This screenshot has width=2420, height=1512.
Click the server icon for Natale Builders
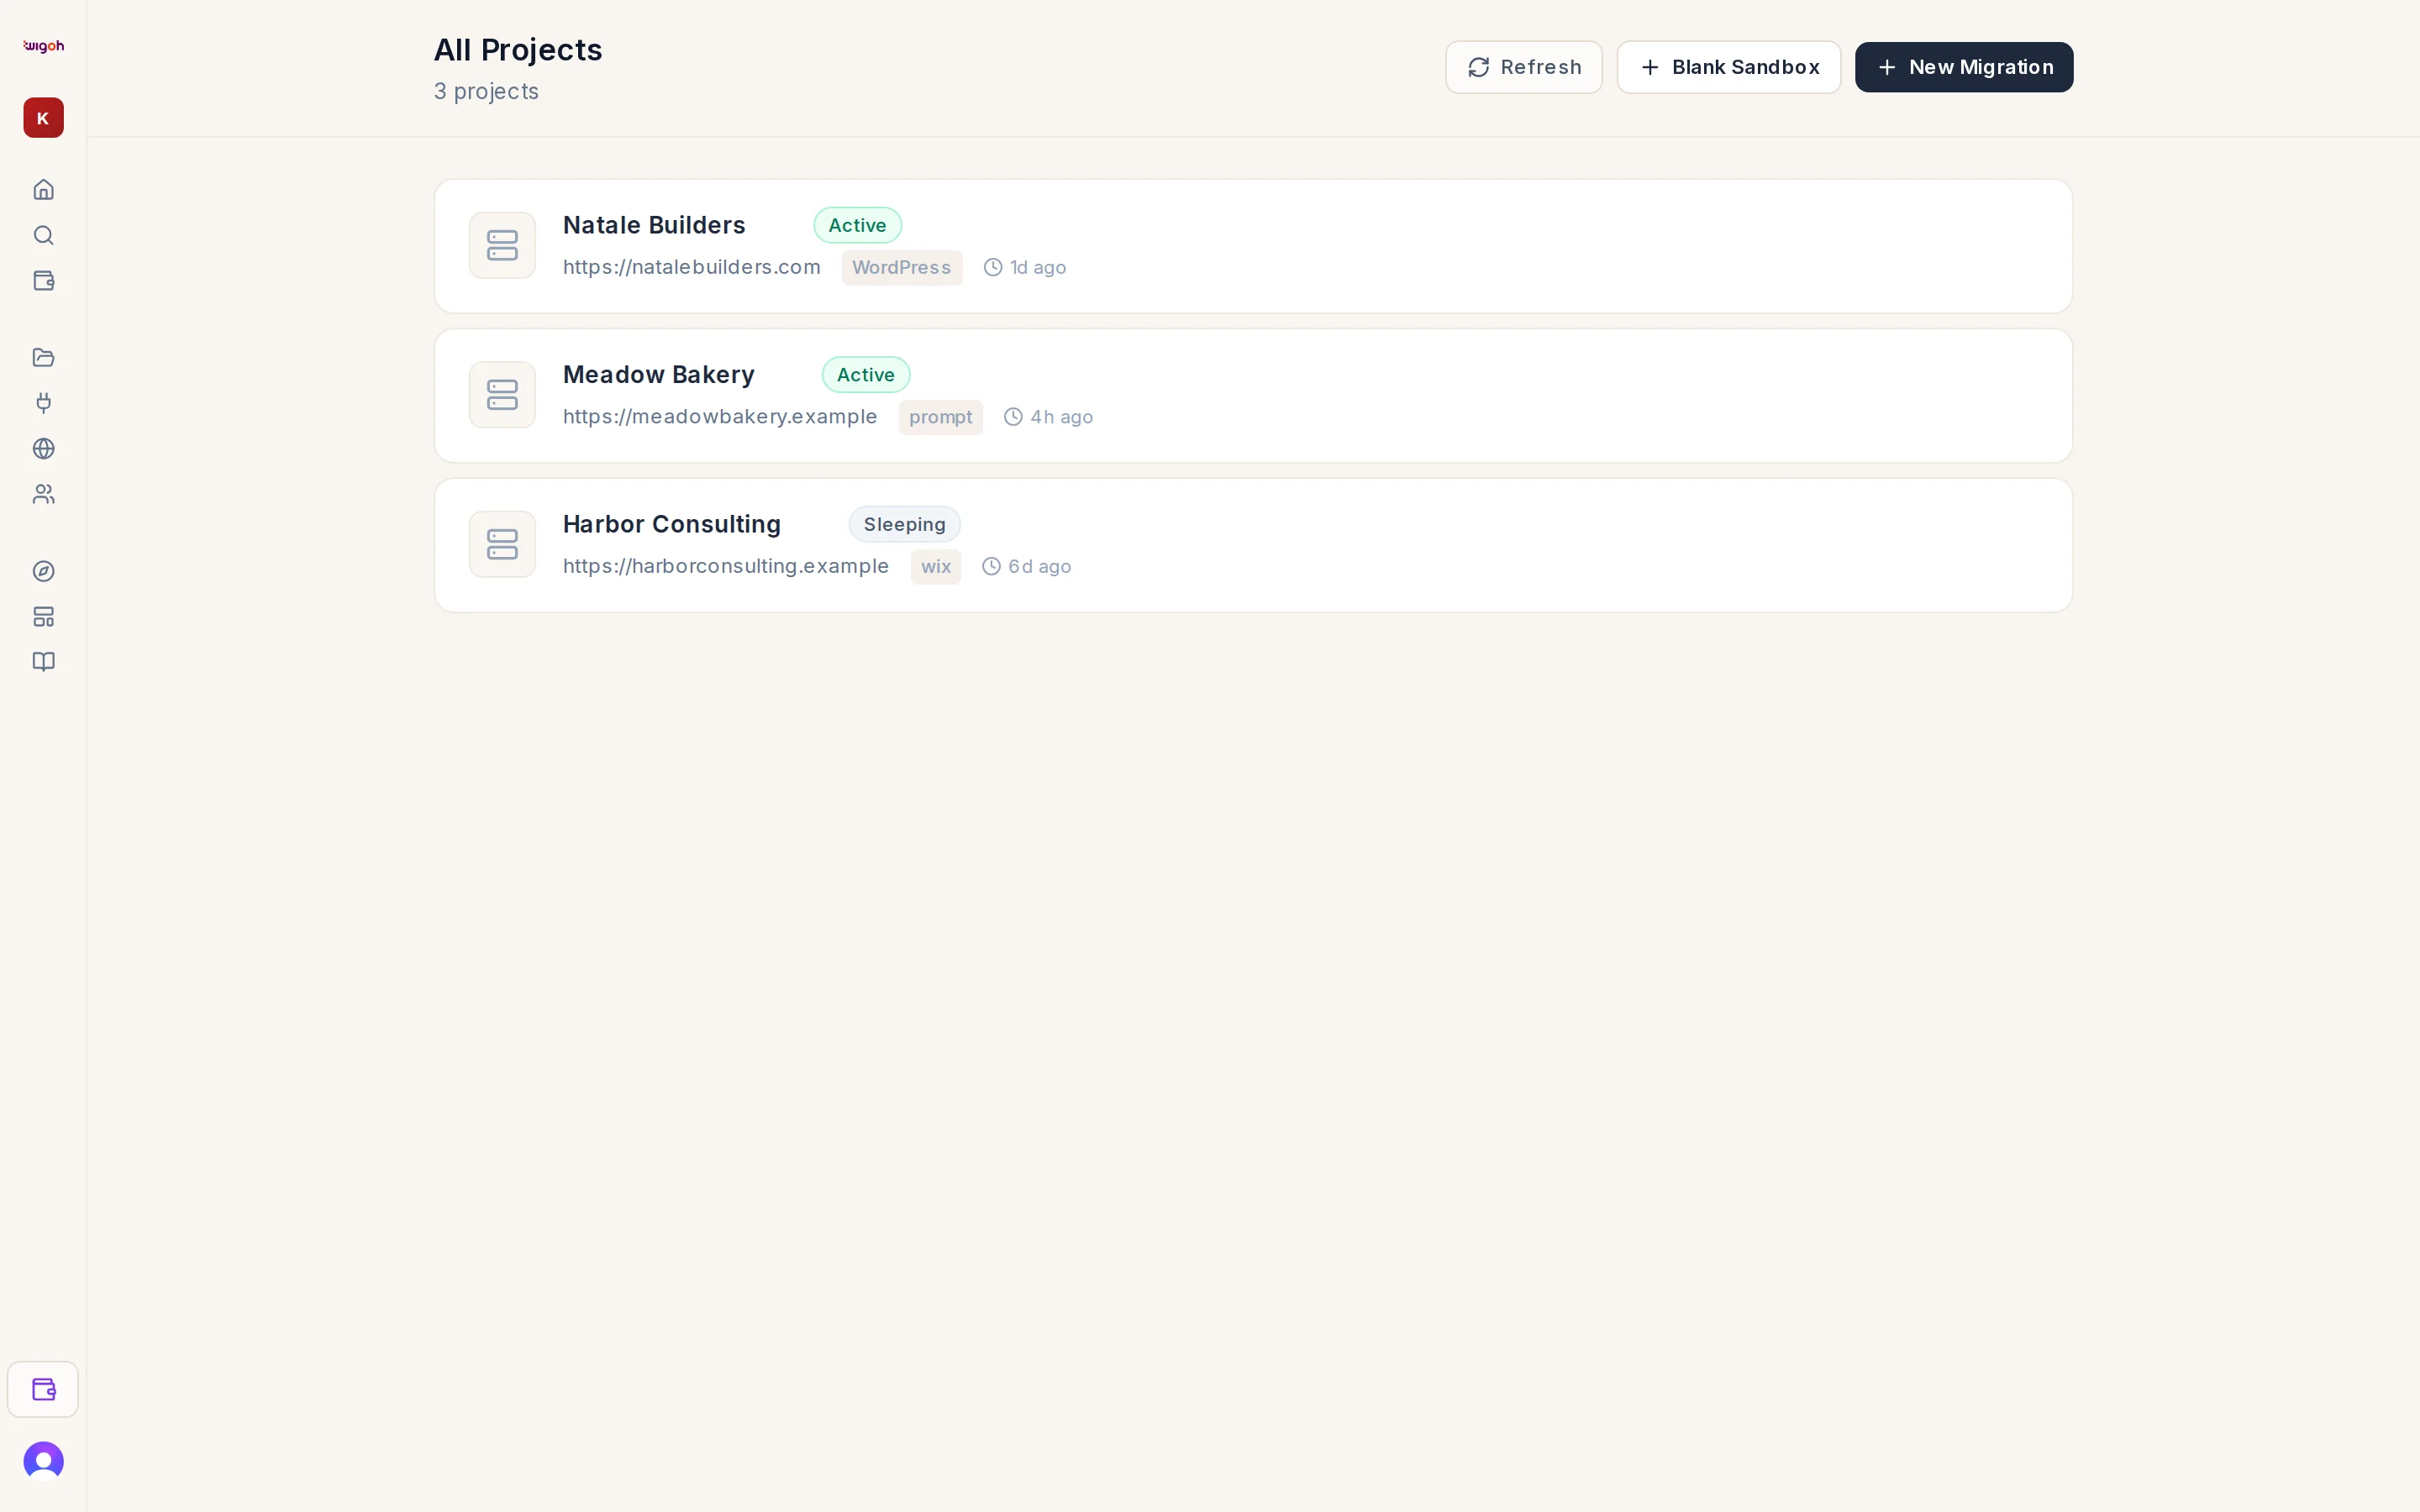point(502,245)
